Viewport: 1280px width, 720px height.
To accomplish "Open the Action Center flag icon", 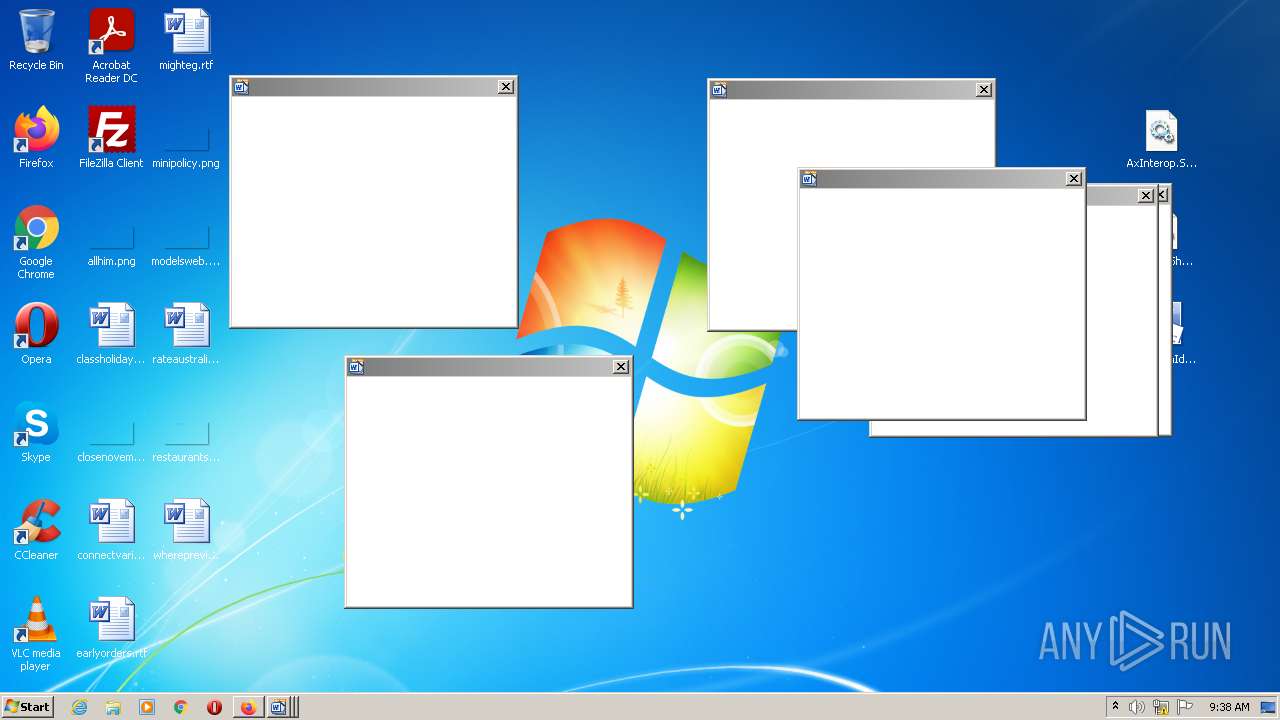I will (1185, 707).
